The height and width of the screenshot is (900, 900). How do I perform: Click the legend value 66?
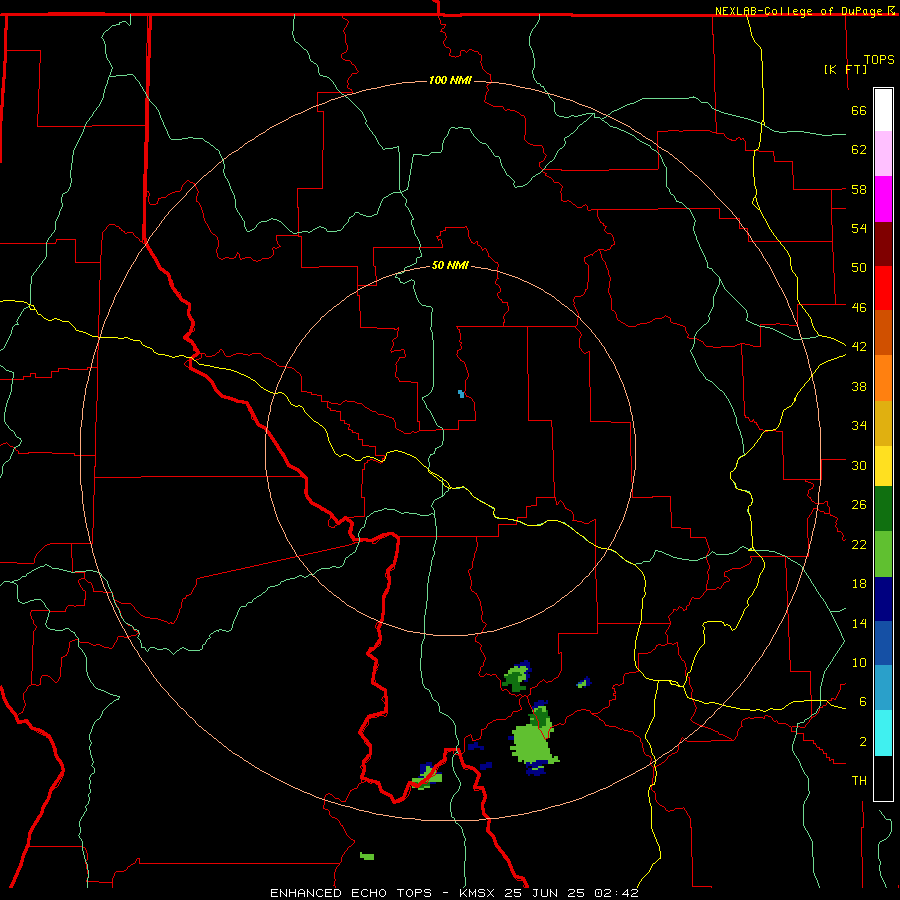pos(859,110)
